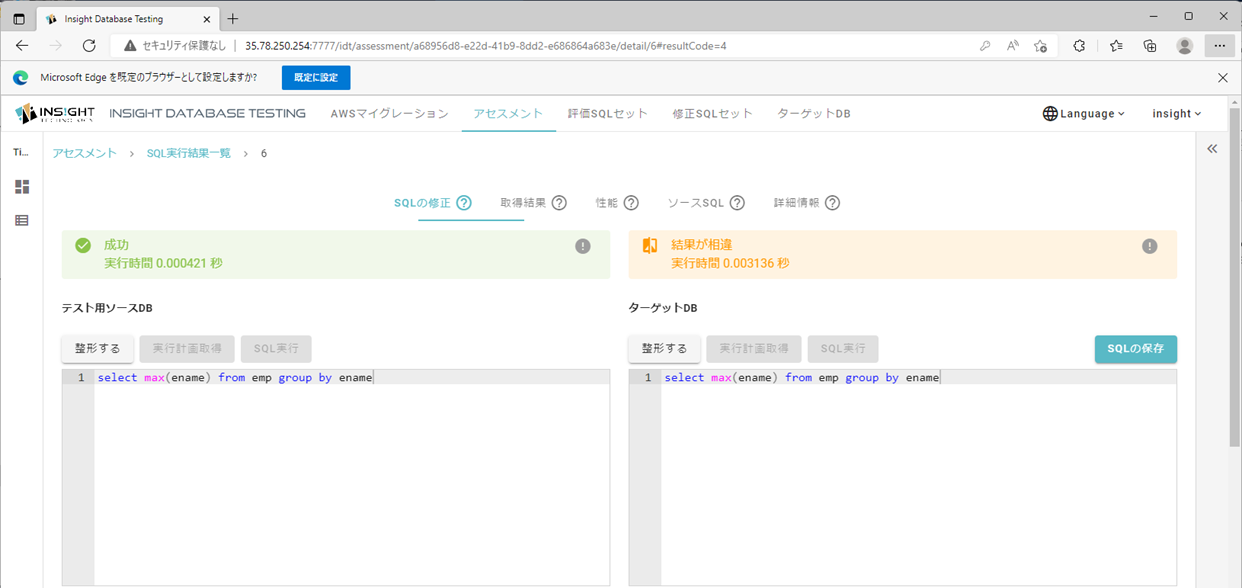Click 整形する under テスト用ソースDB
1242x588 pixels.
click(x=98, y=349)
